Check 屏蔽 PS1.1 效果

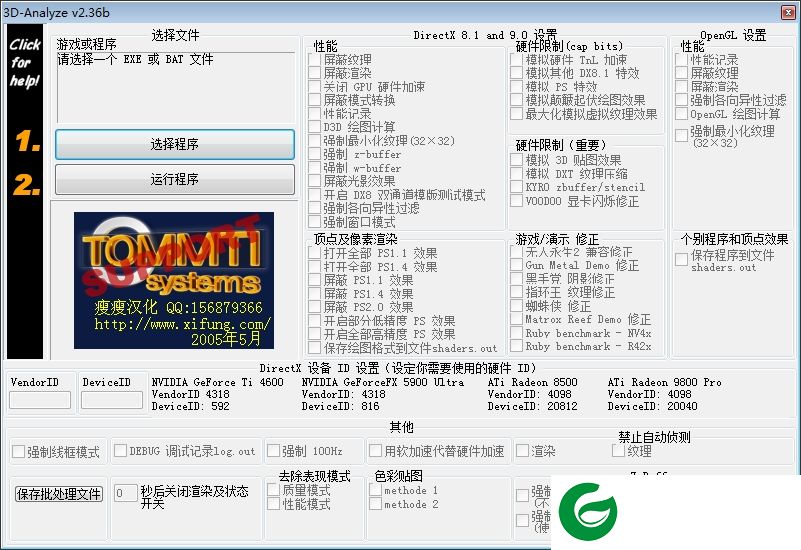(315, 280)
